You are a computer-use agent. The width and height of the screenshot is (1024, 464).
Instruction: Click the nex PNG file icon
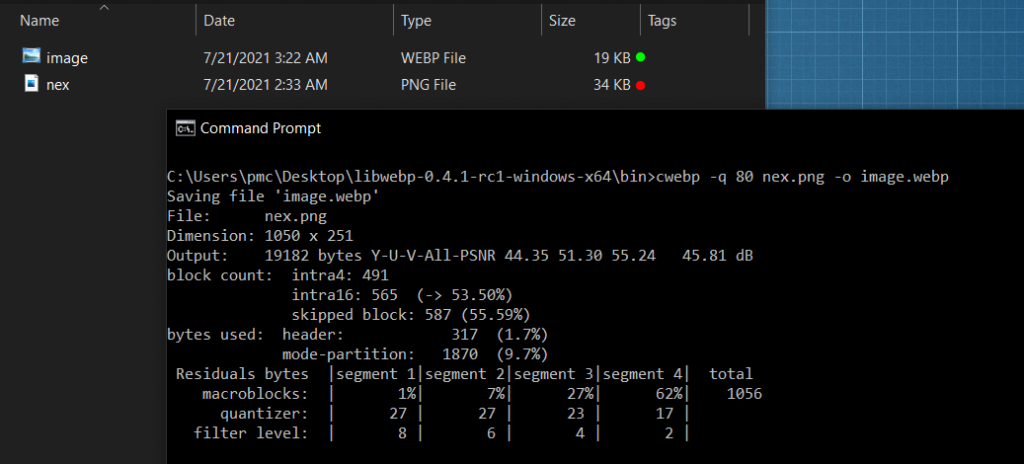[x=31, y=85]
